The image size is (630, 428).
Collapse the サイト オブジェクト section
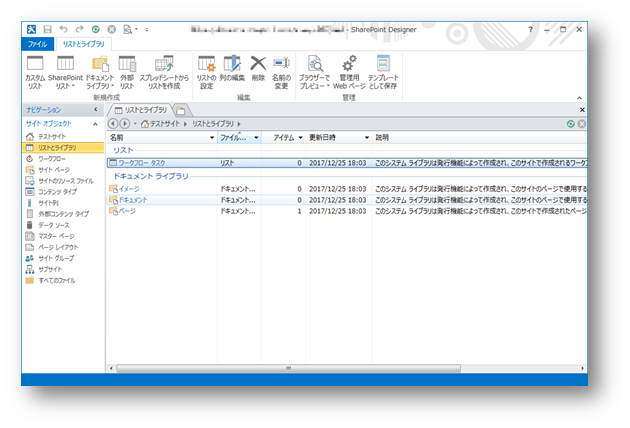[x=96, y=123]
